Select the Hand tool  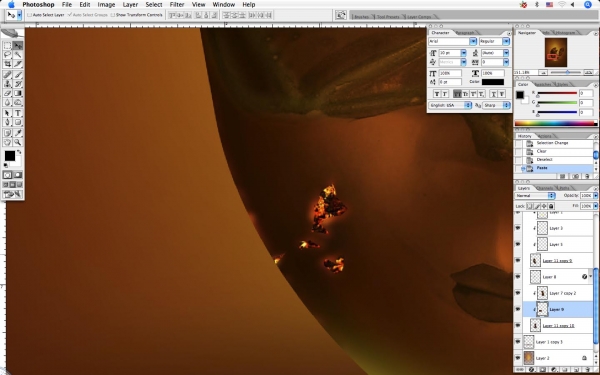[7, 142]
